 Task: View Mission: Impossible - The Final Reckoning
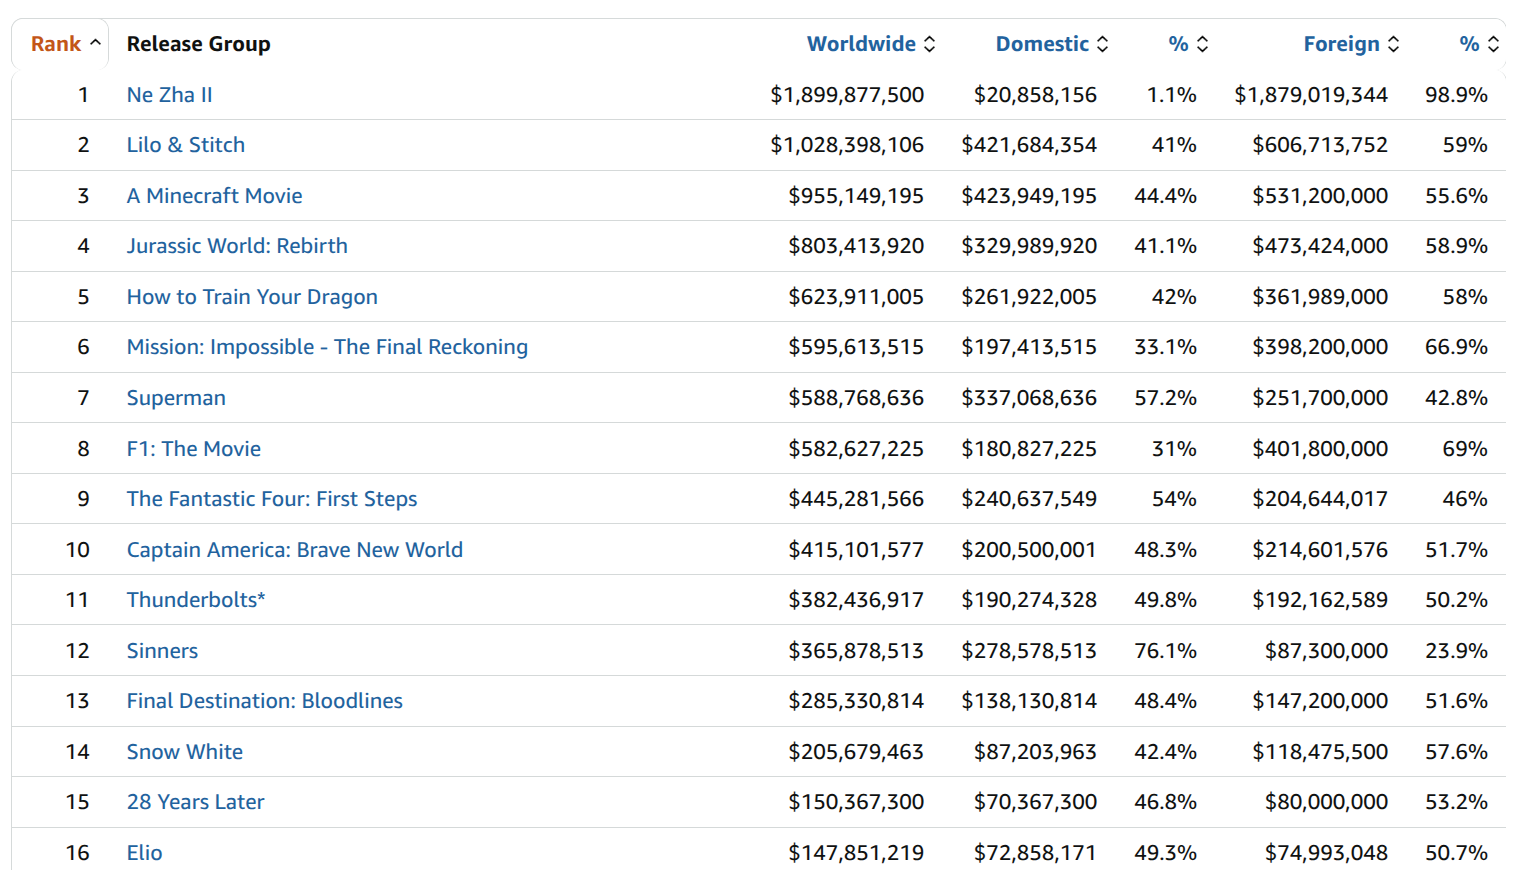pyautogui.click(x=327, y=347)
